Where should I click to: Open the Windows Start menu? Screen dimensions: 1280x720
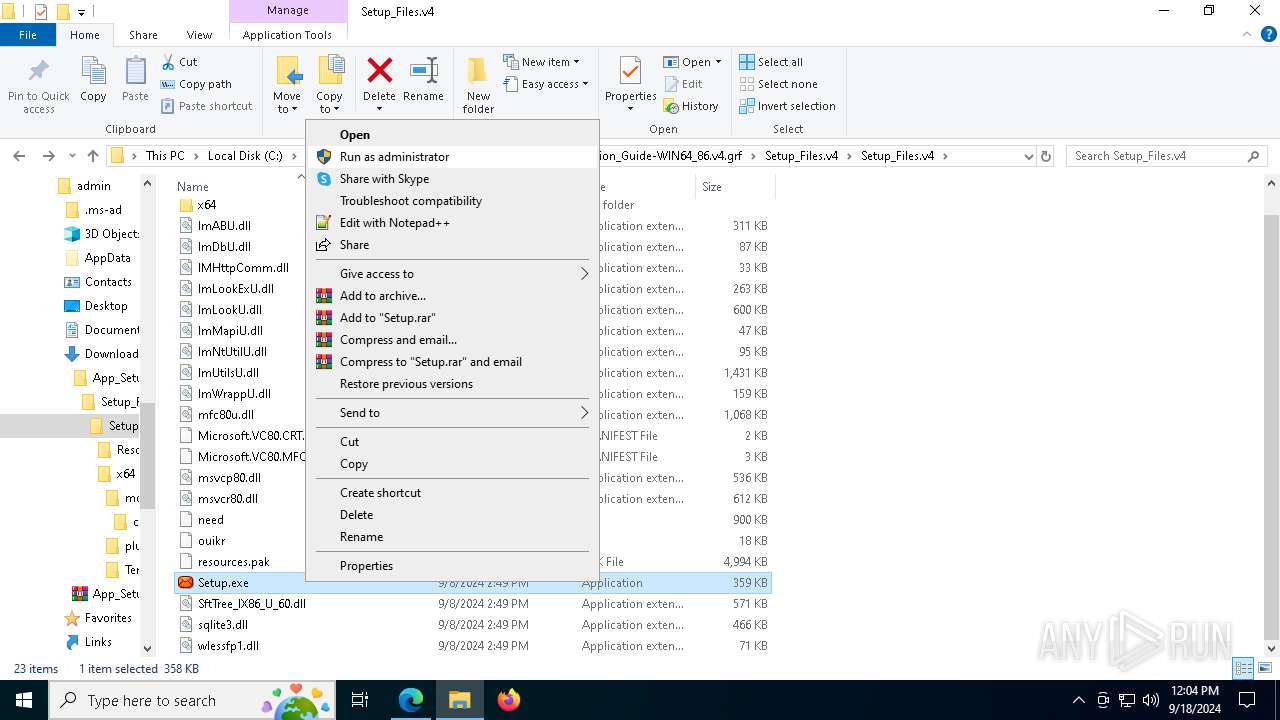(x=23, y=700)
